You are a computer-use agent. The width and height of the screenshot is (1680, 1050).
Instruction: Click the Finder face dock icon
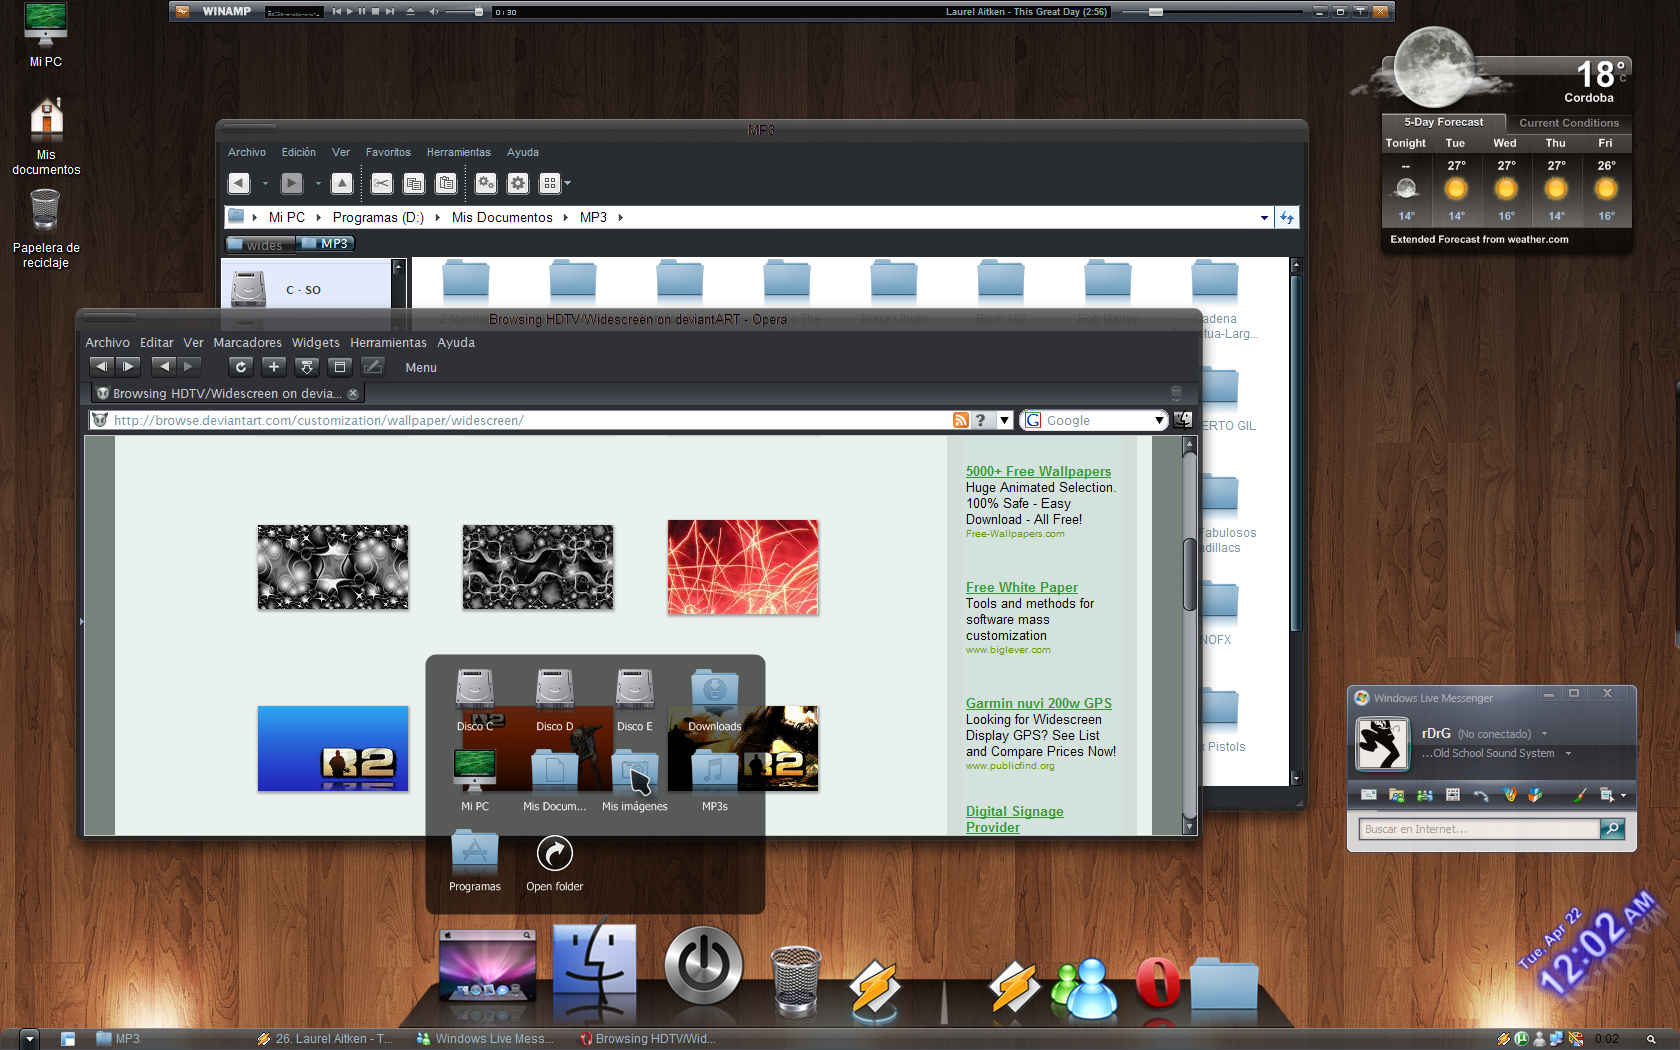point(594,962)
